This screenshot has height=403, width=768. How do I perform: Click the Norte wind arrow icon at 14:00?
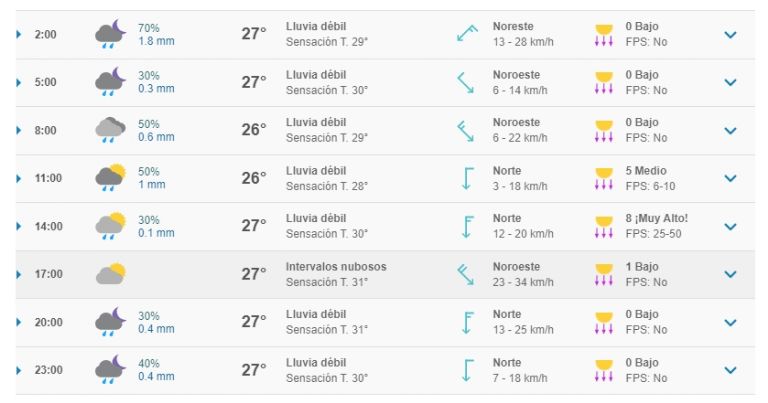[x=468, y=227]
